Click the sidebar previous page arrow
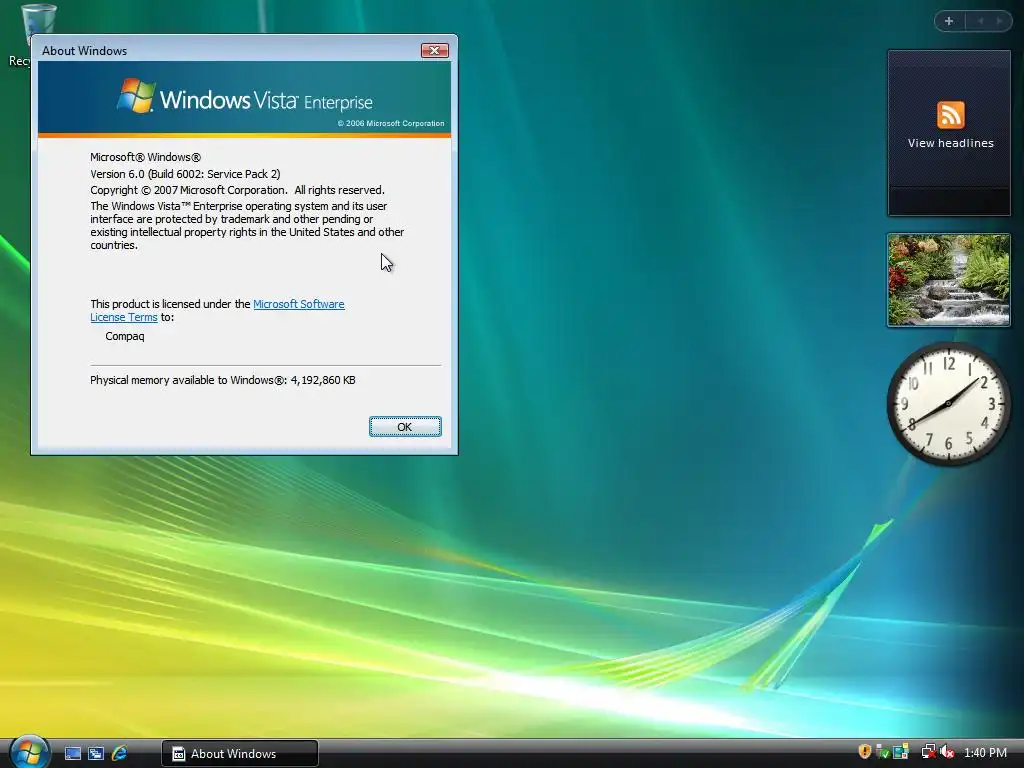This screenshot has height=768, width=1024. click(x=980, y=21)
